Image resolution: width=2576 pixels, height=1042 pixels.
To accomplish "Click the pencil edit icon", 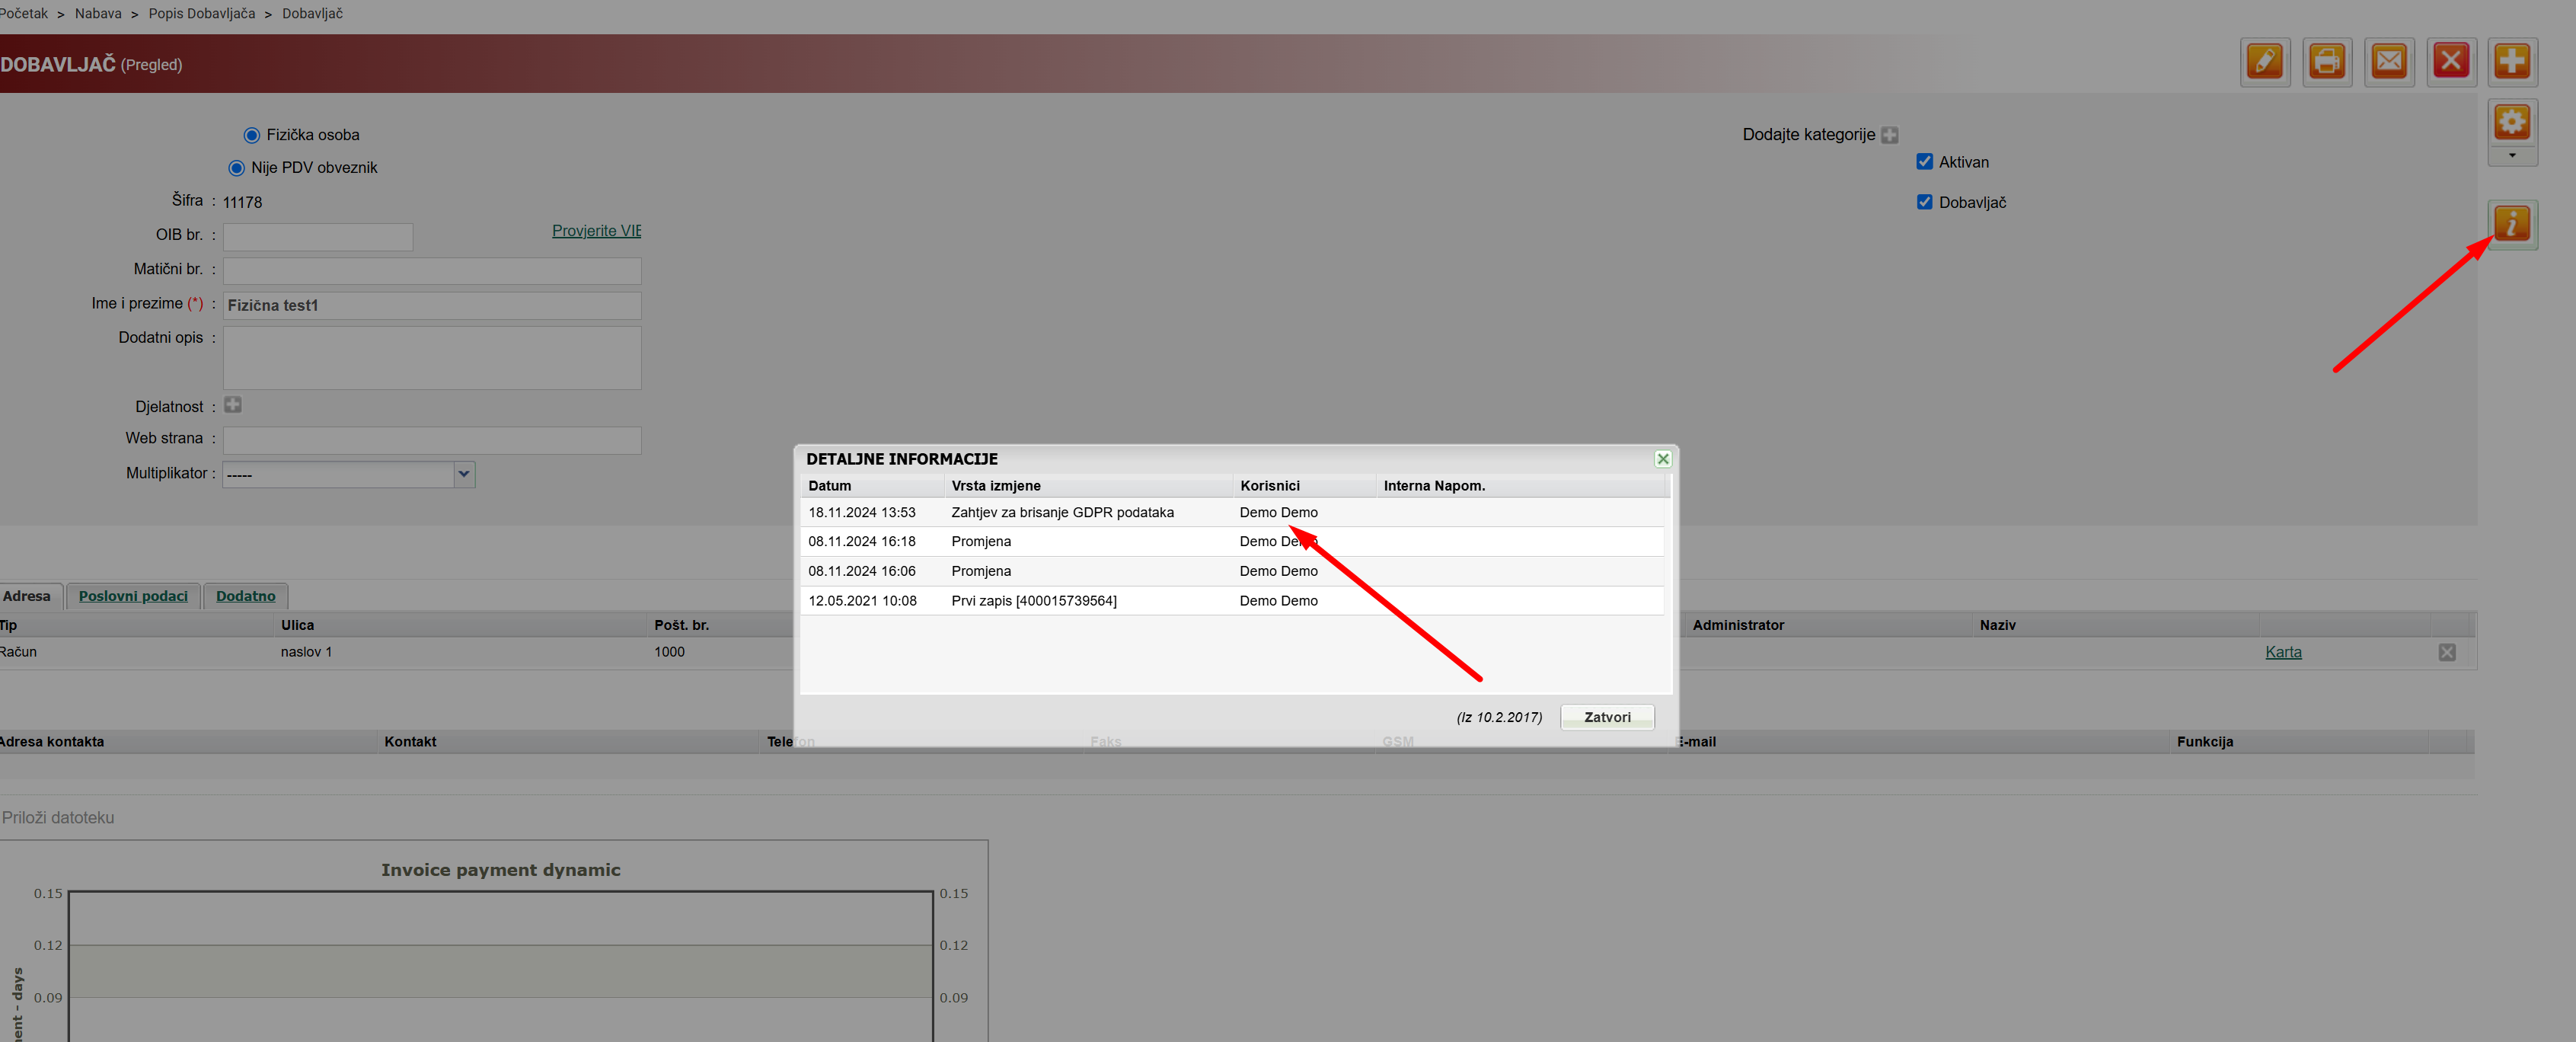I will click(2264, 62).
